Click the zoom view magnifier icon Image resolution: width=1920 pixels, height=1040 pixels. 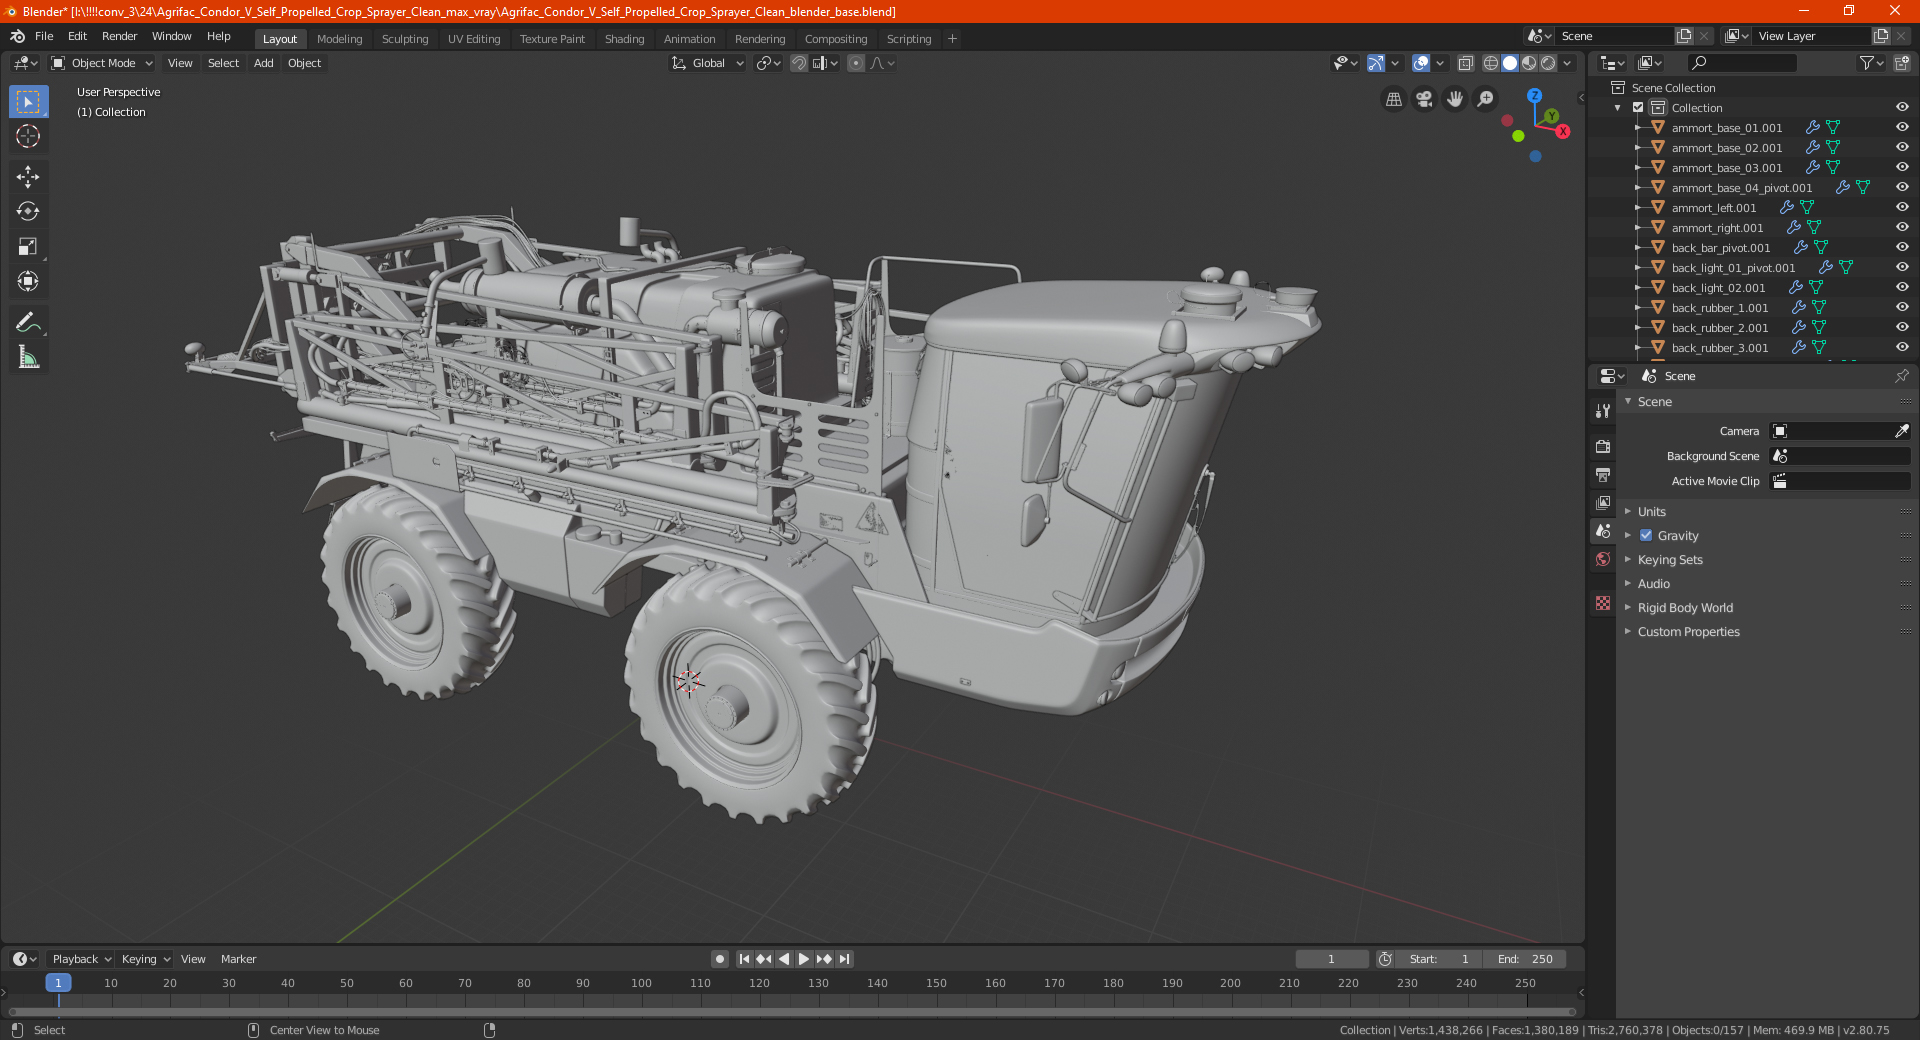tap(1486, 99)
